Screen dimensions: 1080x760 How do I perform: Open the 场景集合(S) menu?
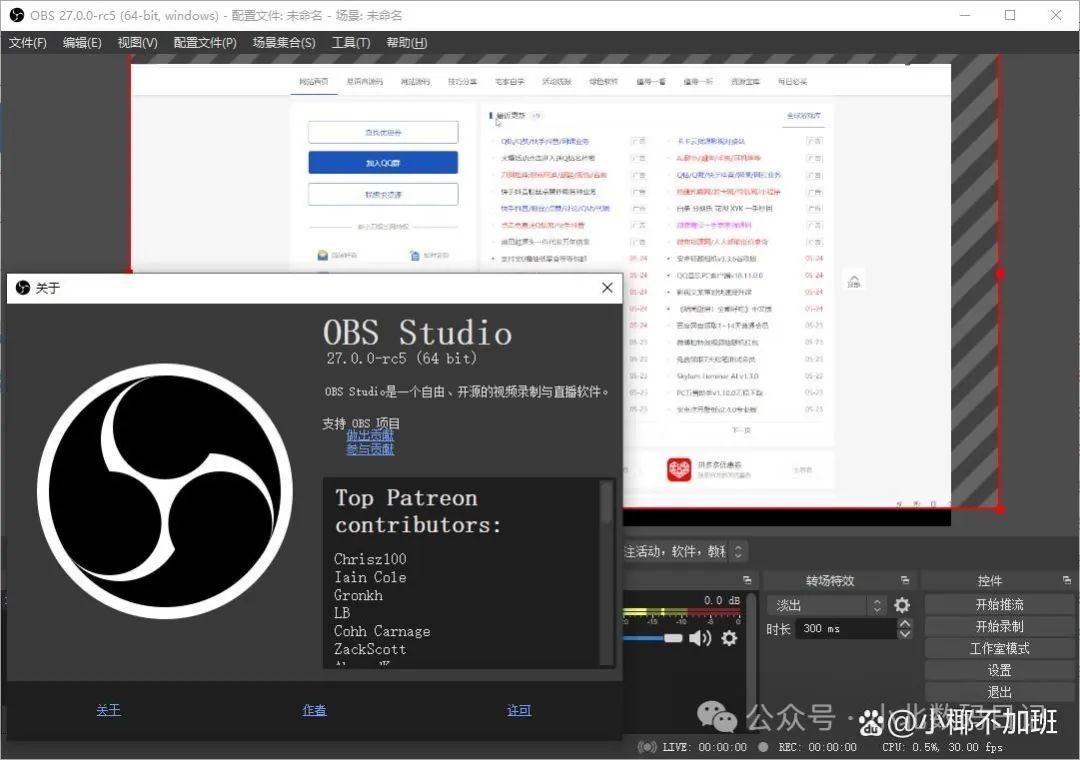(x=284, y=43)
